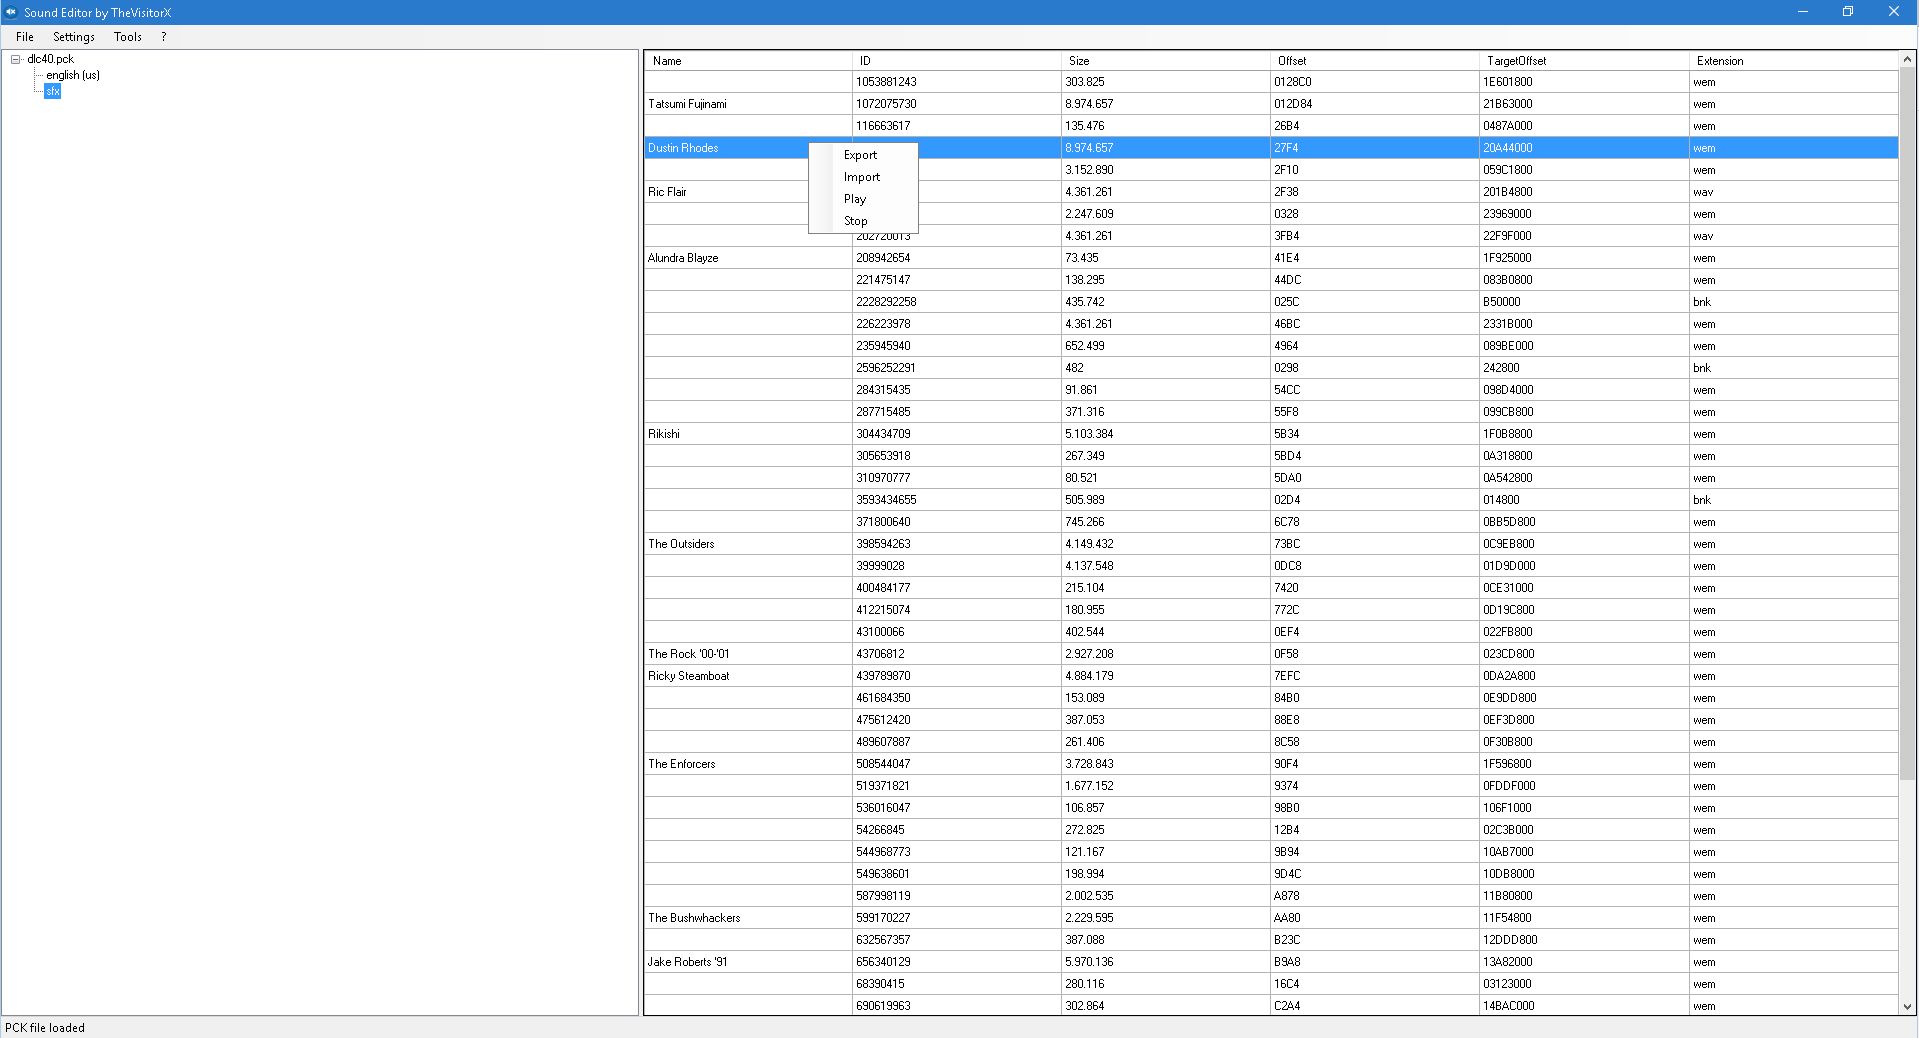Click the scrollbar up arrow
Image resolution: width=1919 pixels, height=1038 pixels.
pos(1907,59)
